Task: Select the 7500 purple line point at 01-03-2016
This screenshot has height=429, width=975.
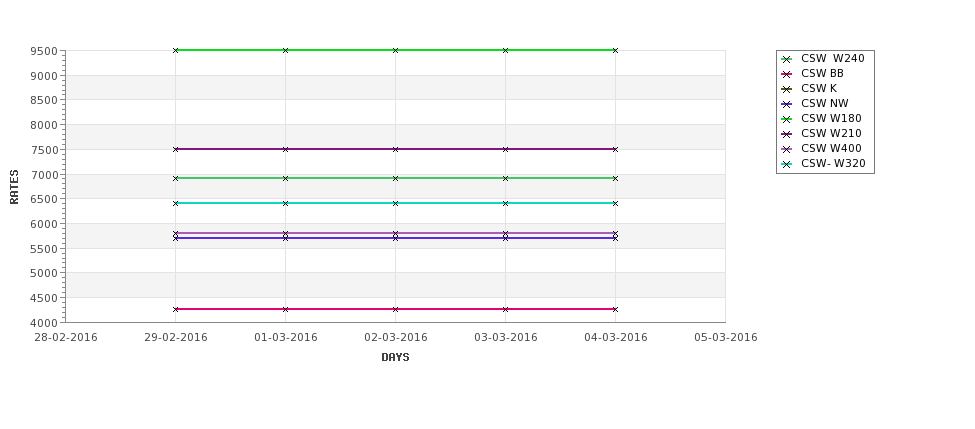Action: tap(285, 149)
